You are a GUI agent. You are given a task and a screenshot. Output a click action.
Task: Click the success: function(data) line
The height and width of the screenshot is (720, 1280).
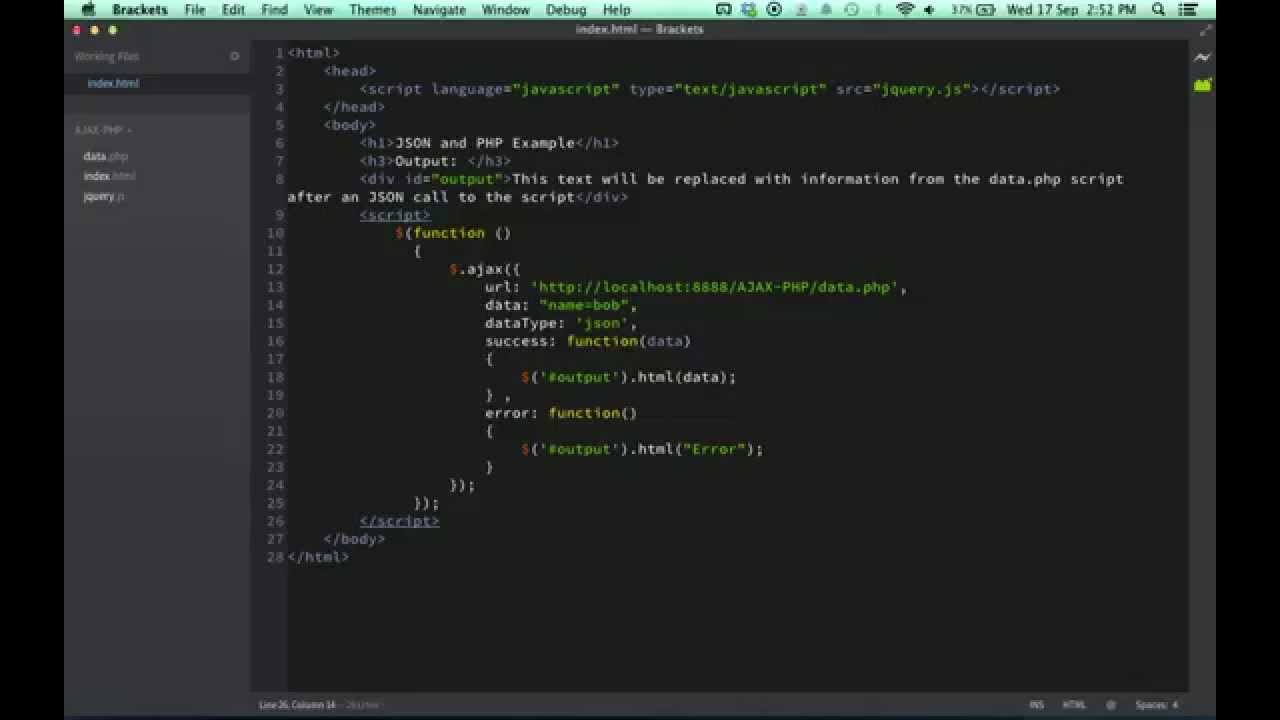point(588,341)
